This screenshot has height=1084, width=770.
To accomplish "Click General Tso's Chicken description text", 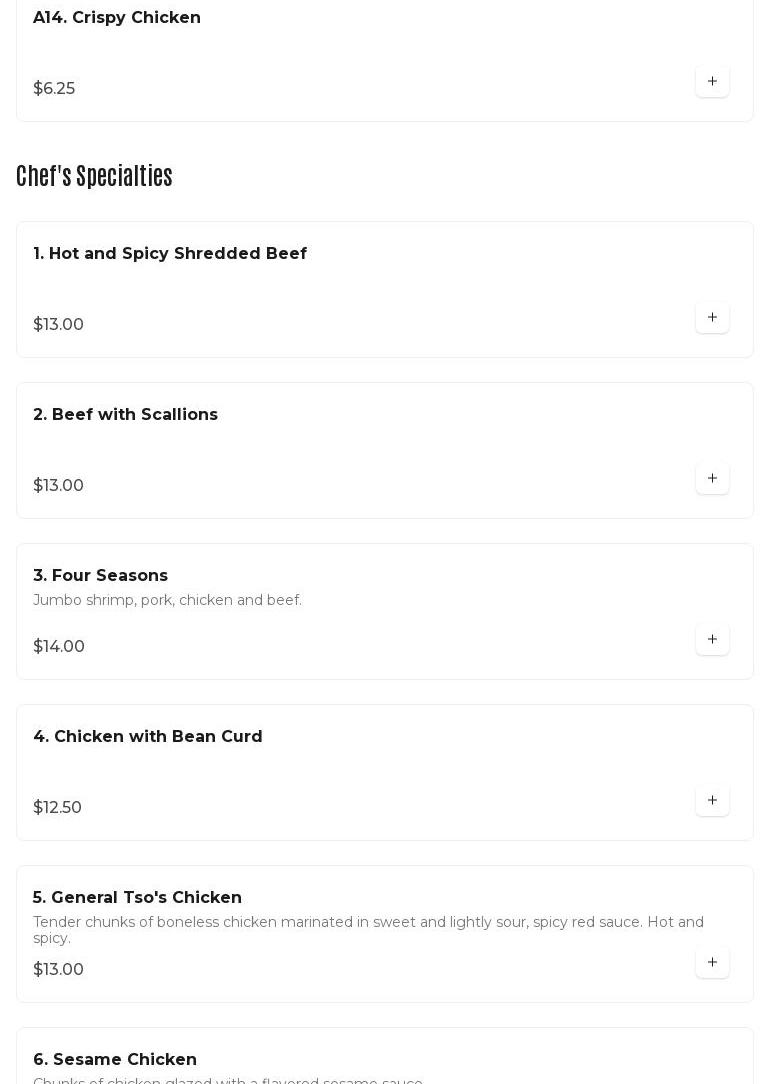I will click(368, 929).
